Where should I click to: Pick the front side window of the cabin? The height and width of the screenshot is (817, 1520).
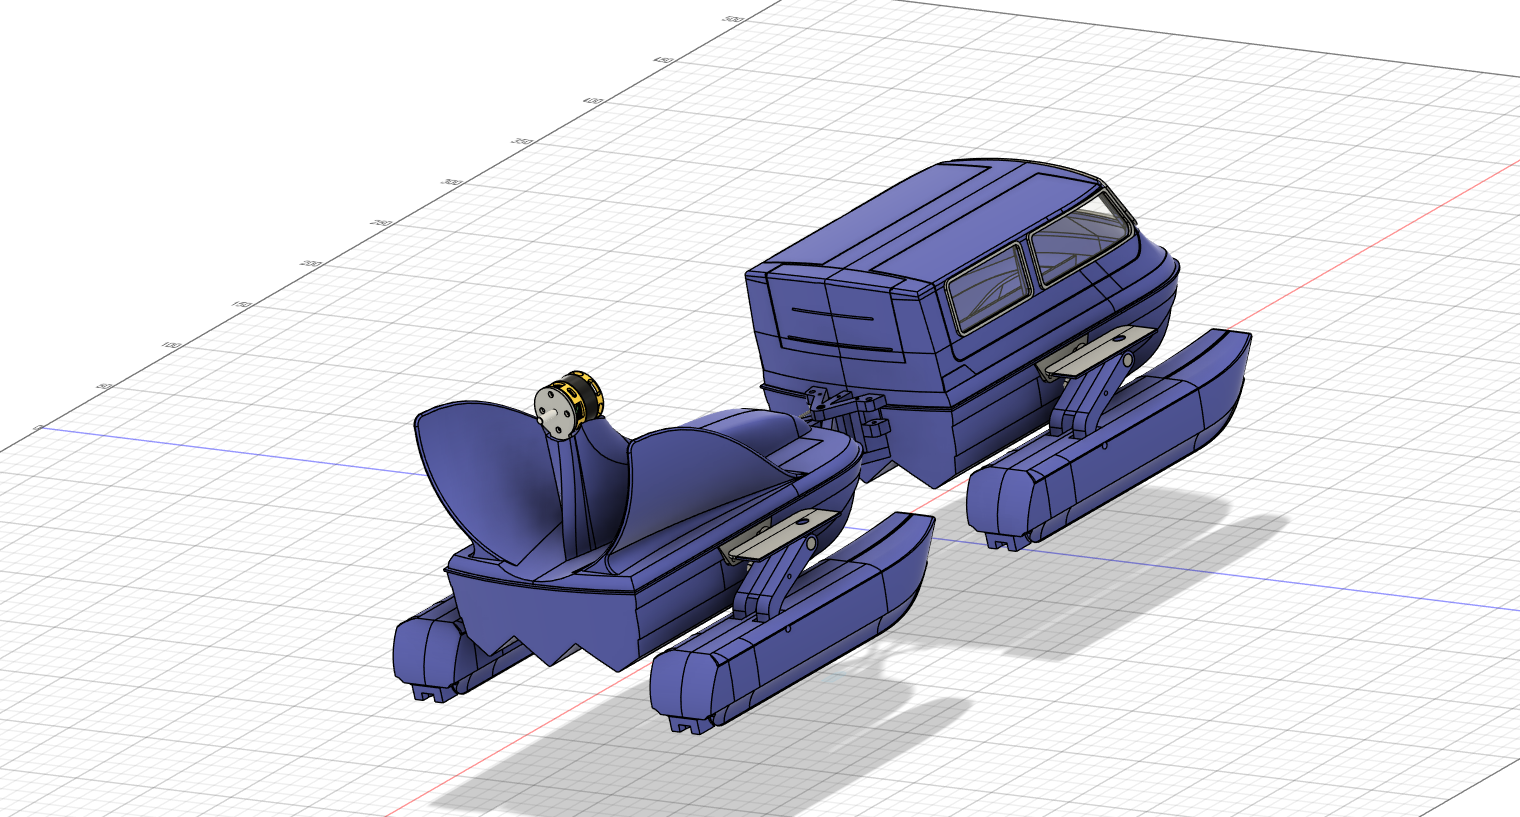[x=1082, y=241]
